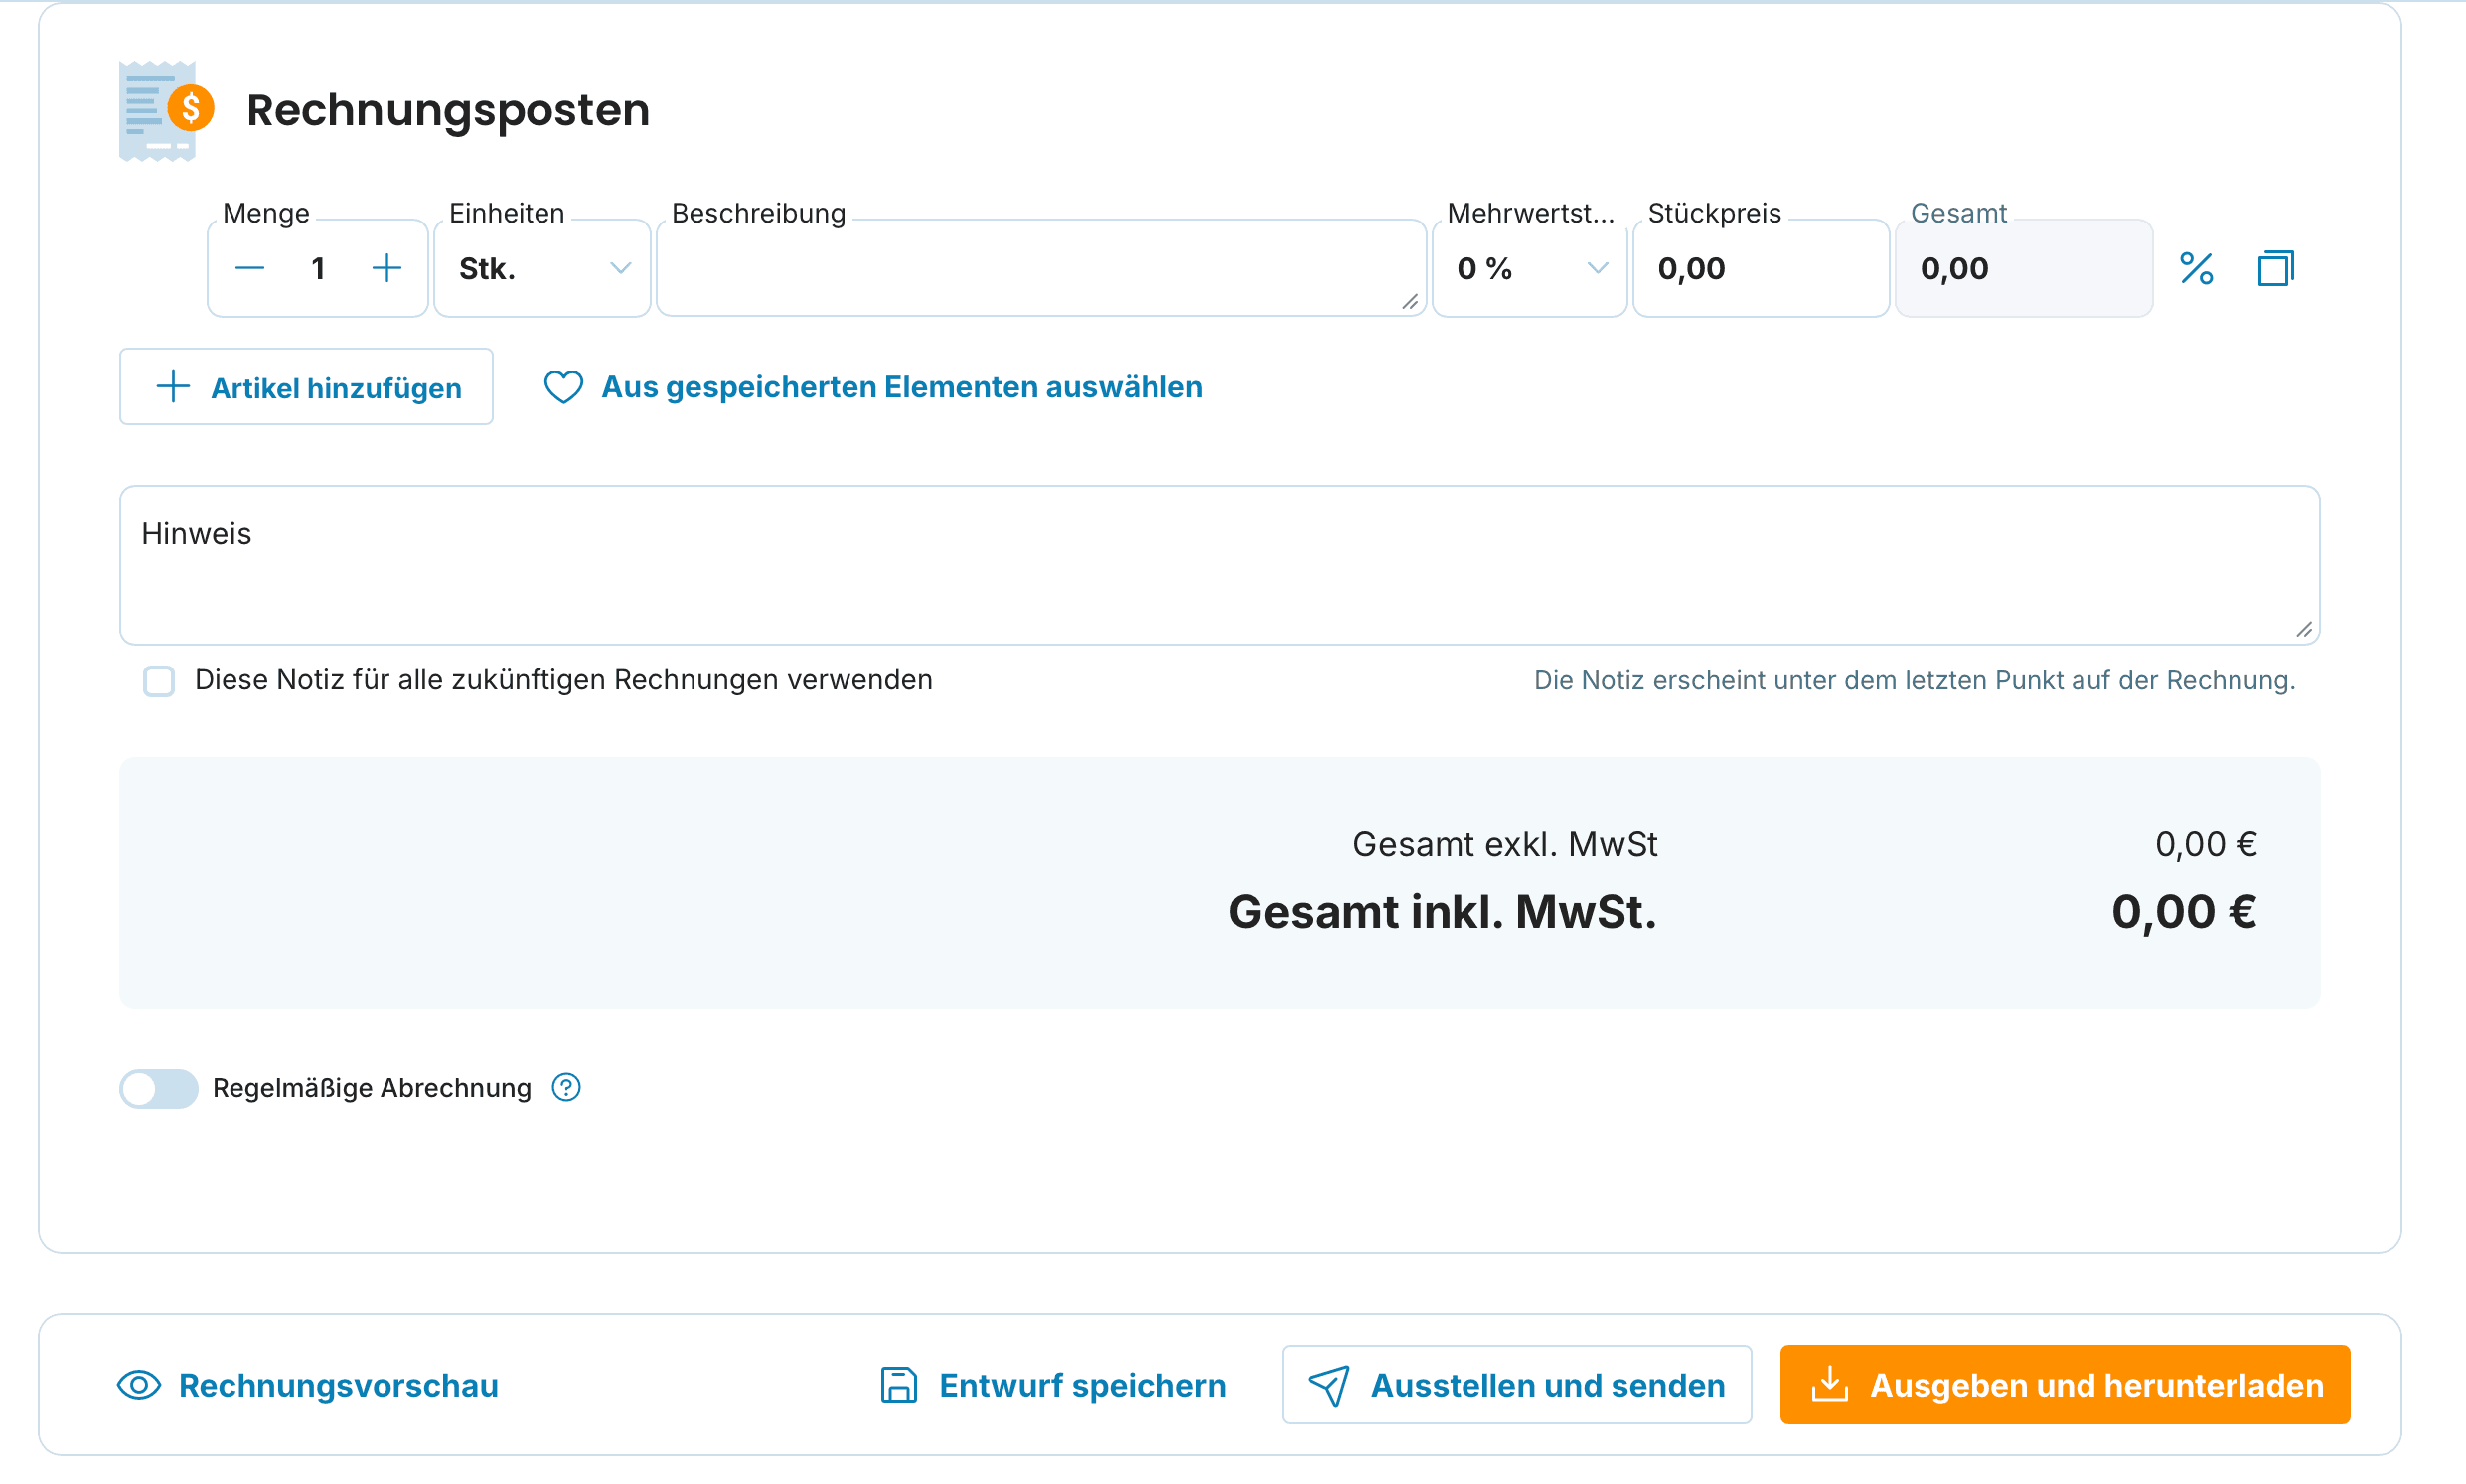Click the help icon next to Regelmäßige Abrechnung
2466x1484 pixels.
pyautogui.click(x=566, y=1087)
